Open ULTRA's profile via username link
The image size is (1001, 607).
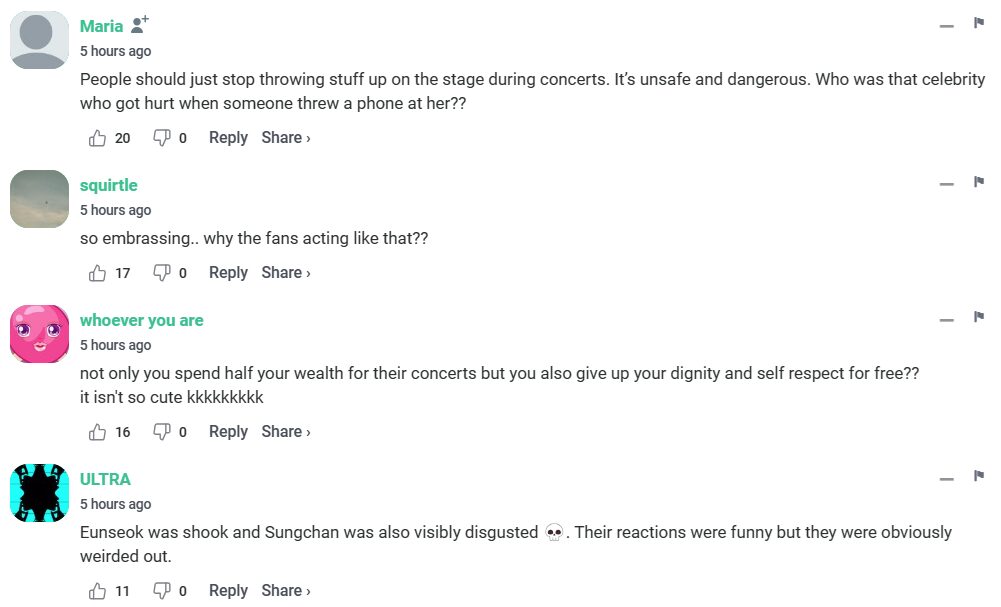pyautogui.click(x=105, y=479)
